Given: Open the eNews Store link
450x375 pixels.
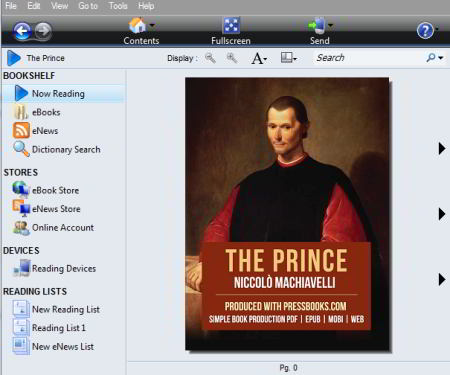Looking at the screenshot, I should [56, 209].
